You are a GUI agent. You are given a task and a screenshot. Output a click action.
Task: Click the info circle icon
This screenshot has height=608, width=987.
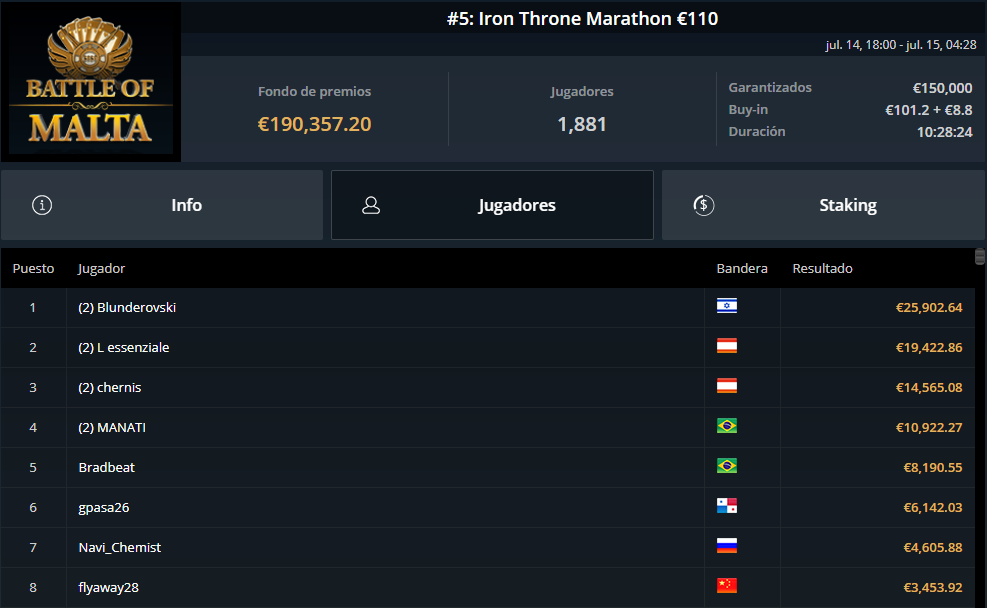tap(42, 205)
